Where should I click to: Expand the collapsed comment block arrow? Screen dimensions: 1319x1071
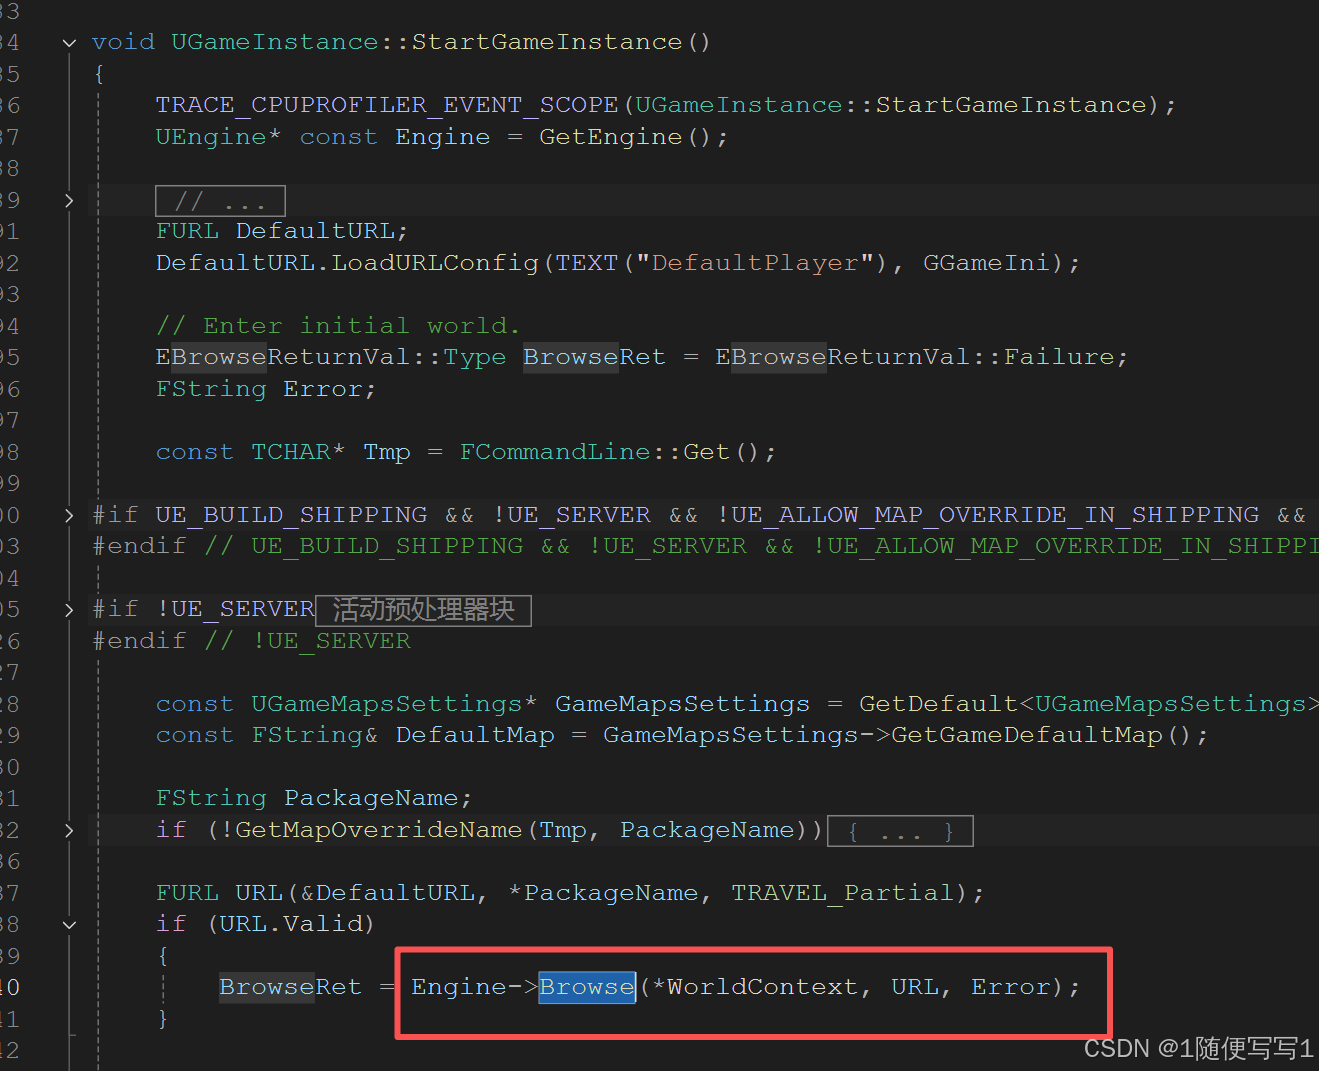69,200
